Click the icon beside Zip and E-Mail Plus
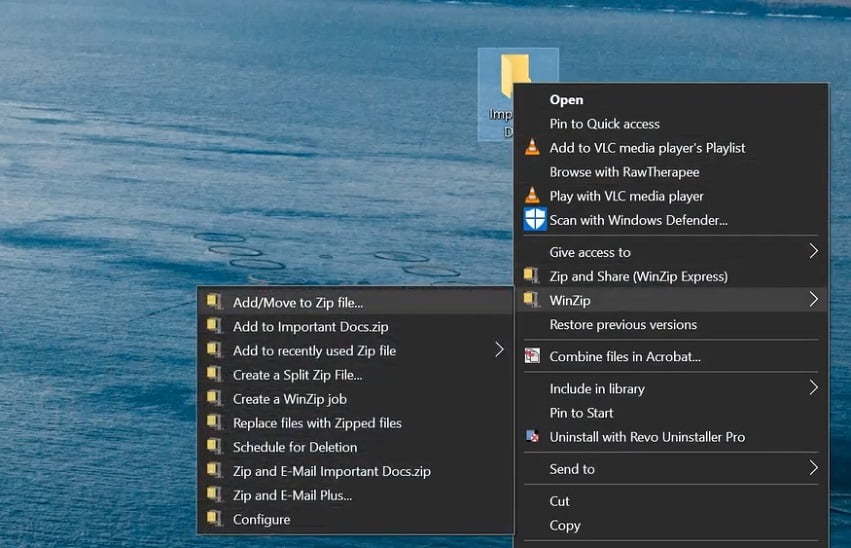 point(214,495)
